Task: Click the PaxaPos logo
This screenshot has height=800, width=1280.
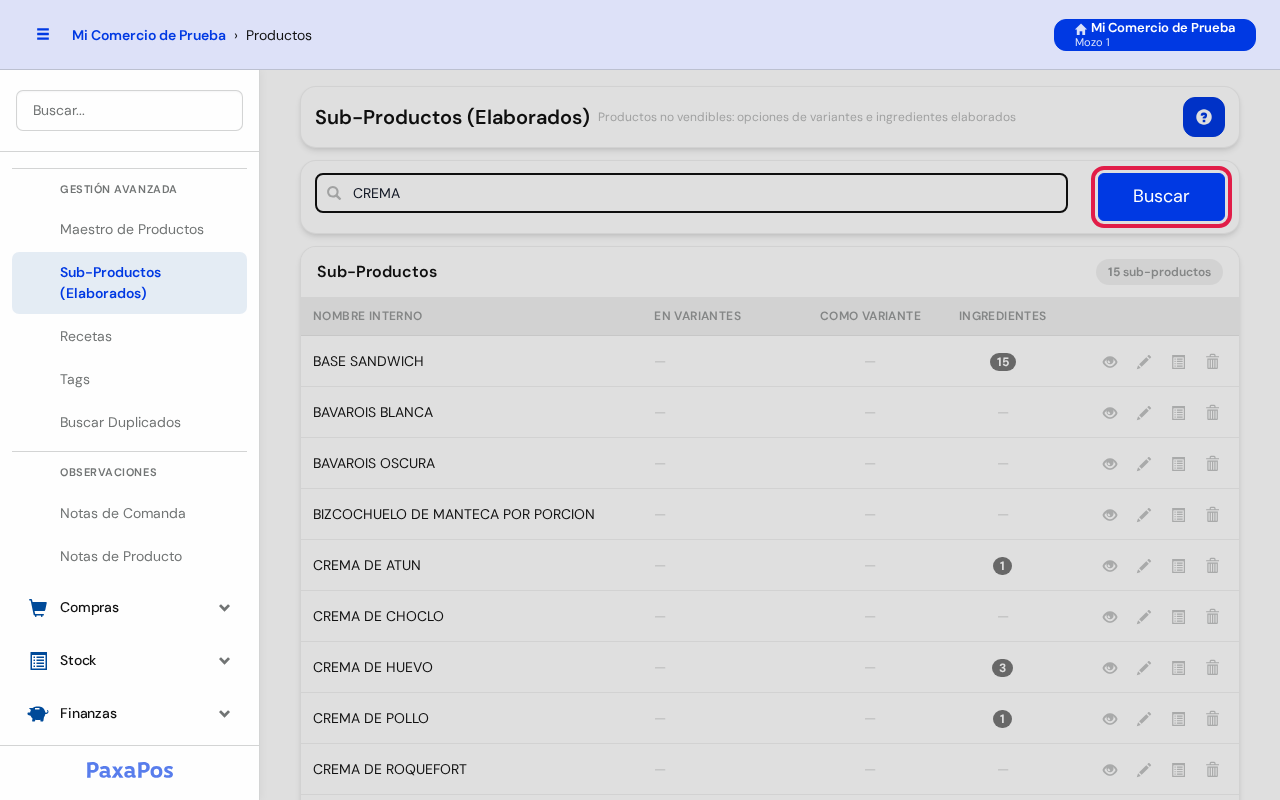Action: [x=130, y=771]
